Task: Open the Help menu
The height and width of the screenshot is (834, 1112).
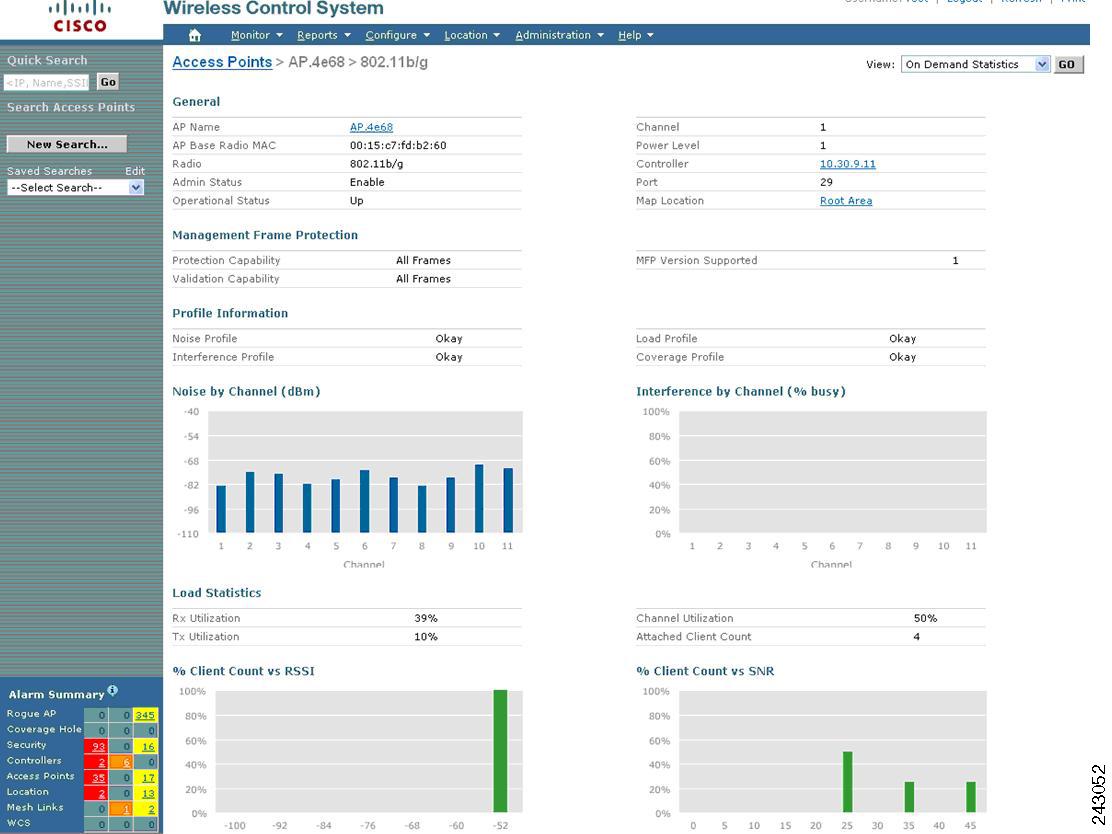Action: pos(635,35)
